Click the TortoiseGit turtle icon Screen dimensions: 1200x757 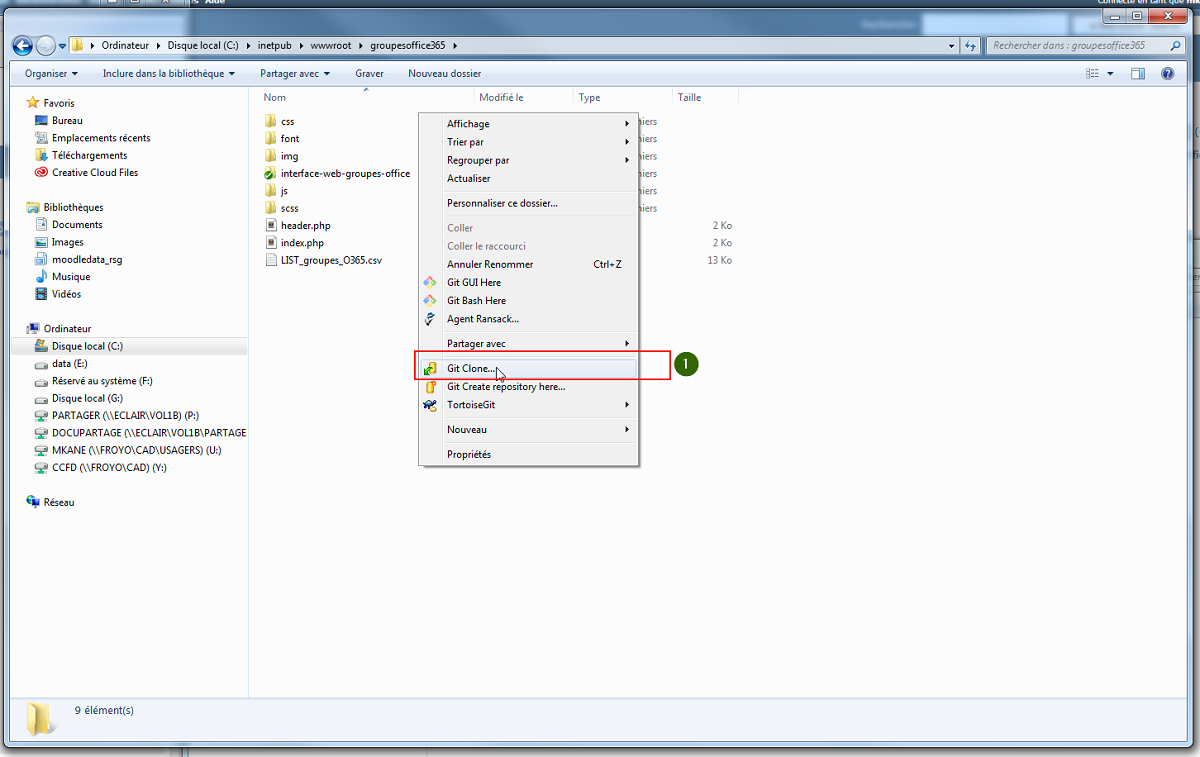[430, 405]
